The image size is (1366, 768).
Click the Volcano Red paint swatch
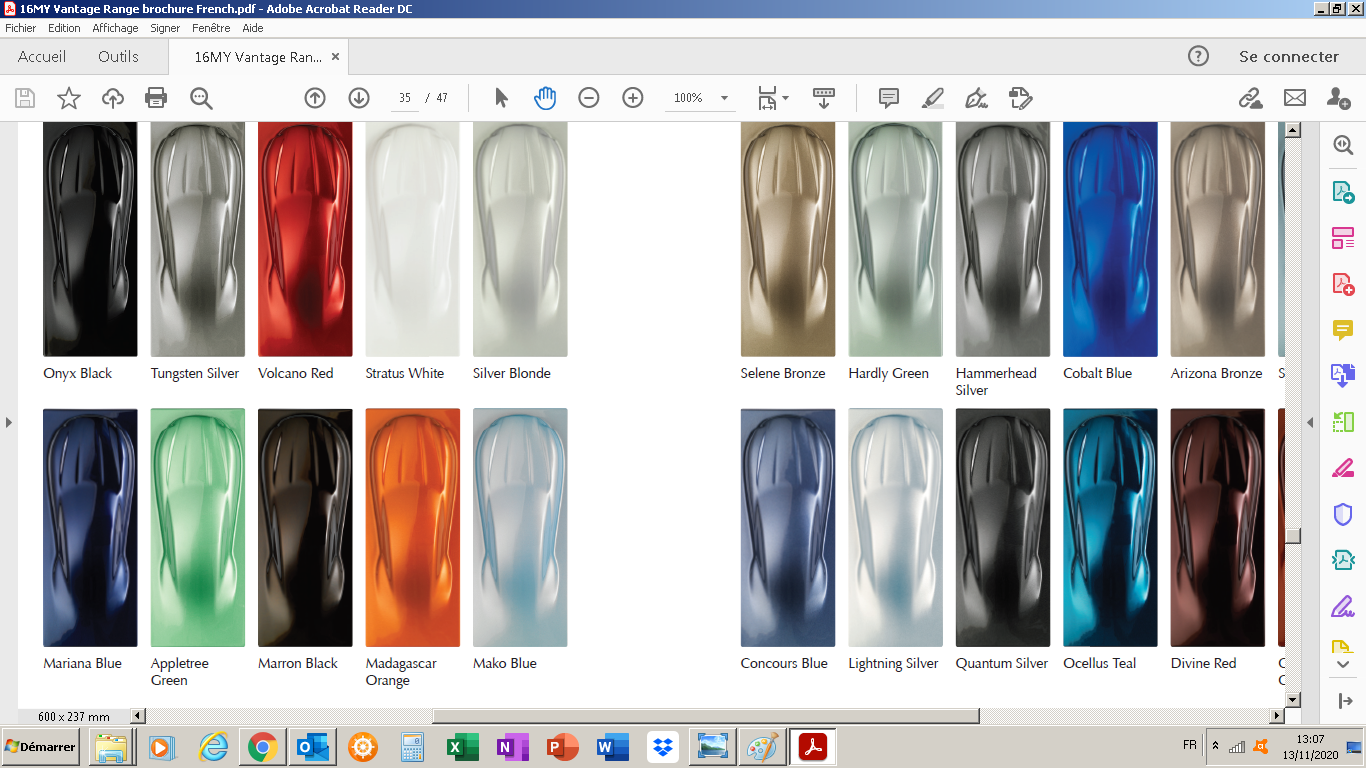pos(305,239)
